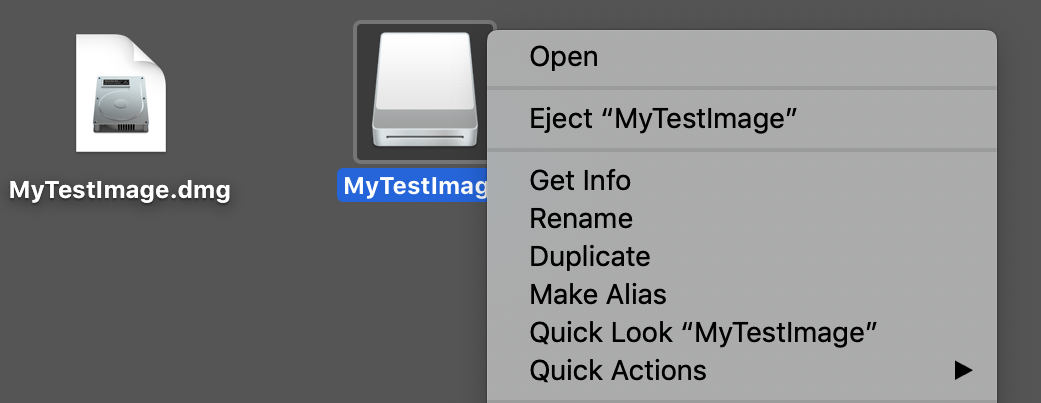Viewport: 1041px width, 403px height.
Task: Choose Open from the context menu
Action: 564,57
